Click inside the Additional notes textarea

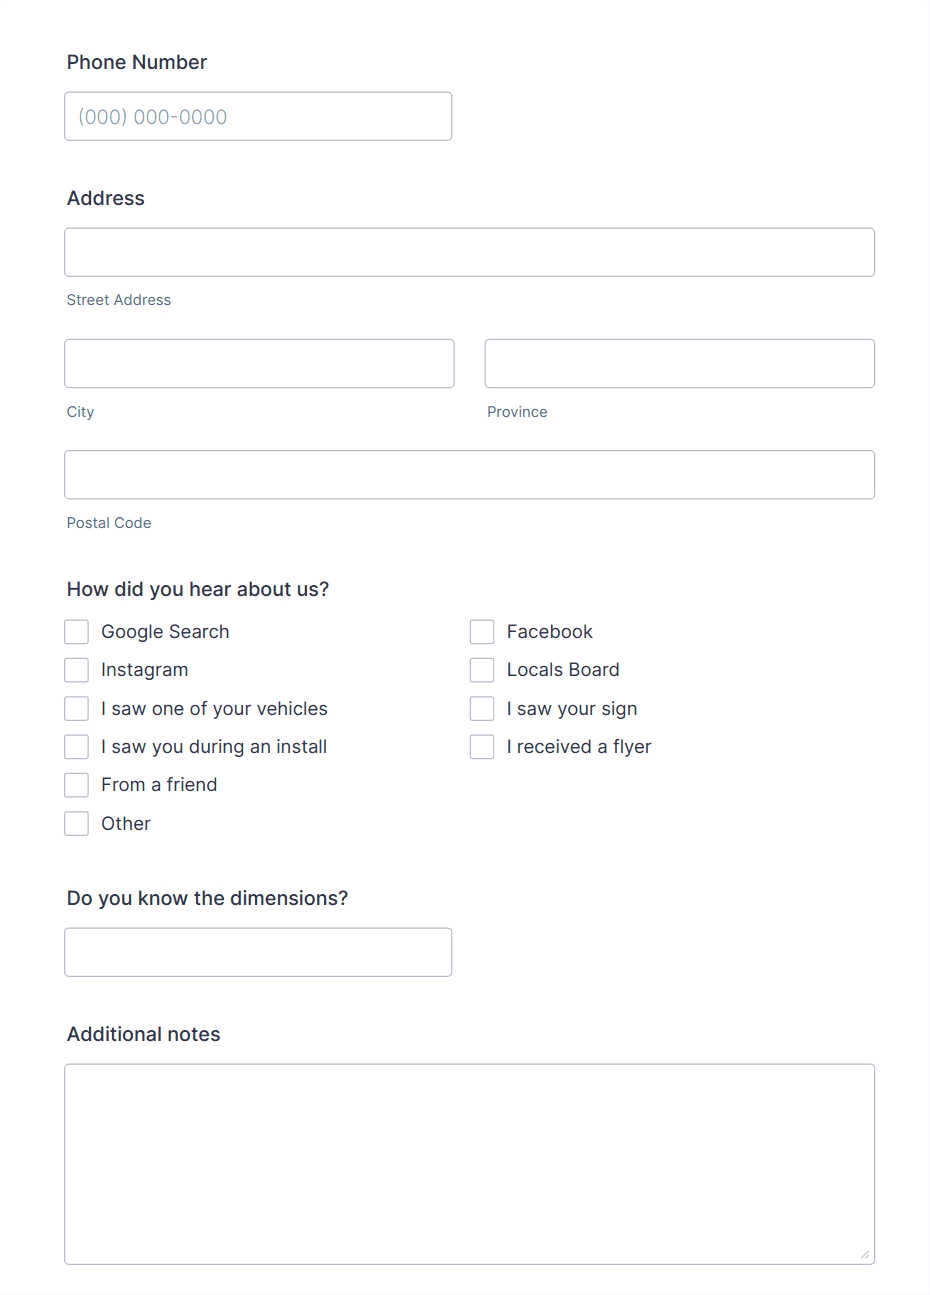tap(469, 1160)
